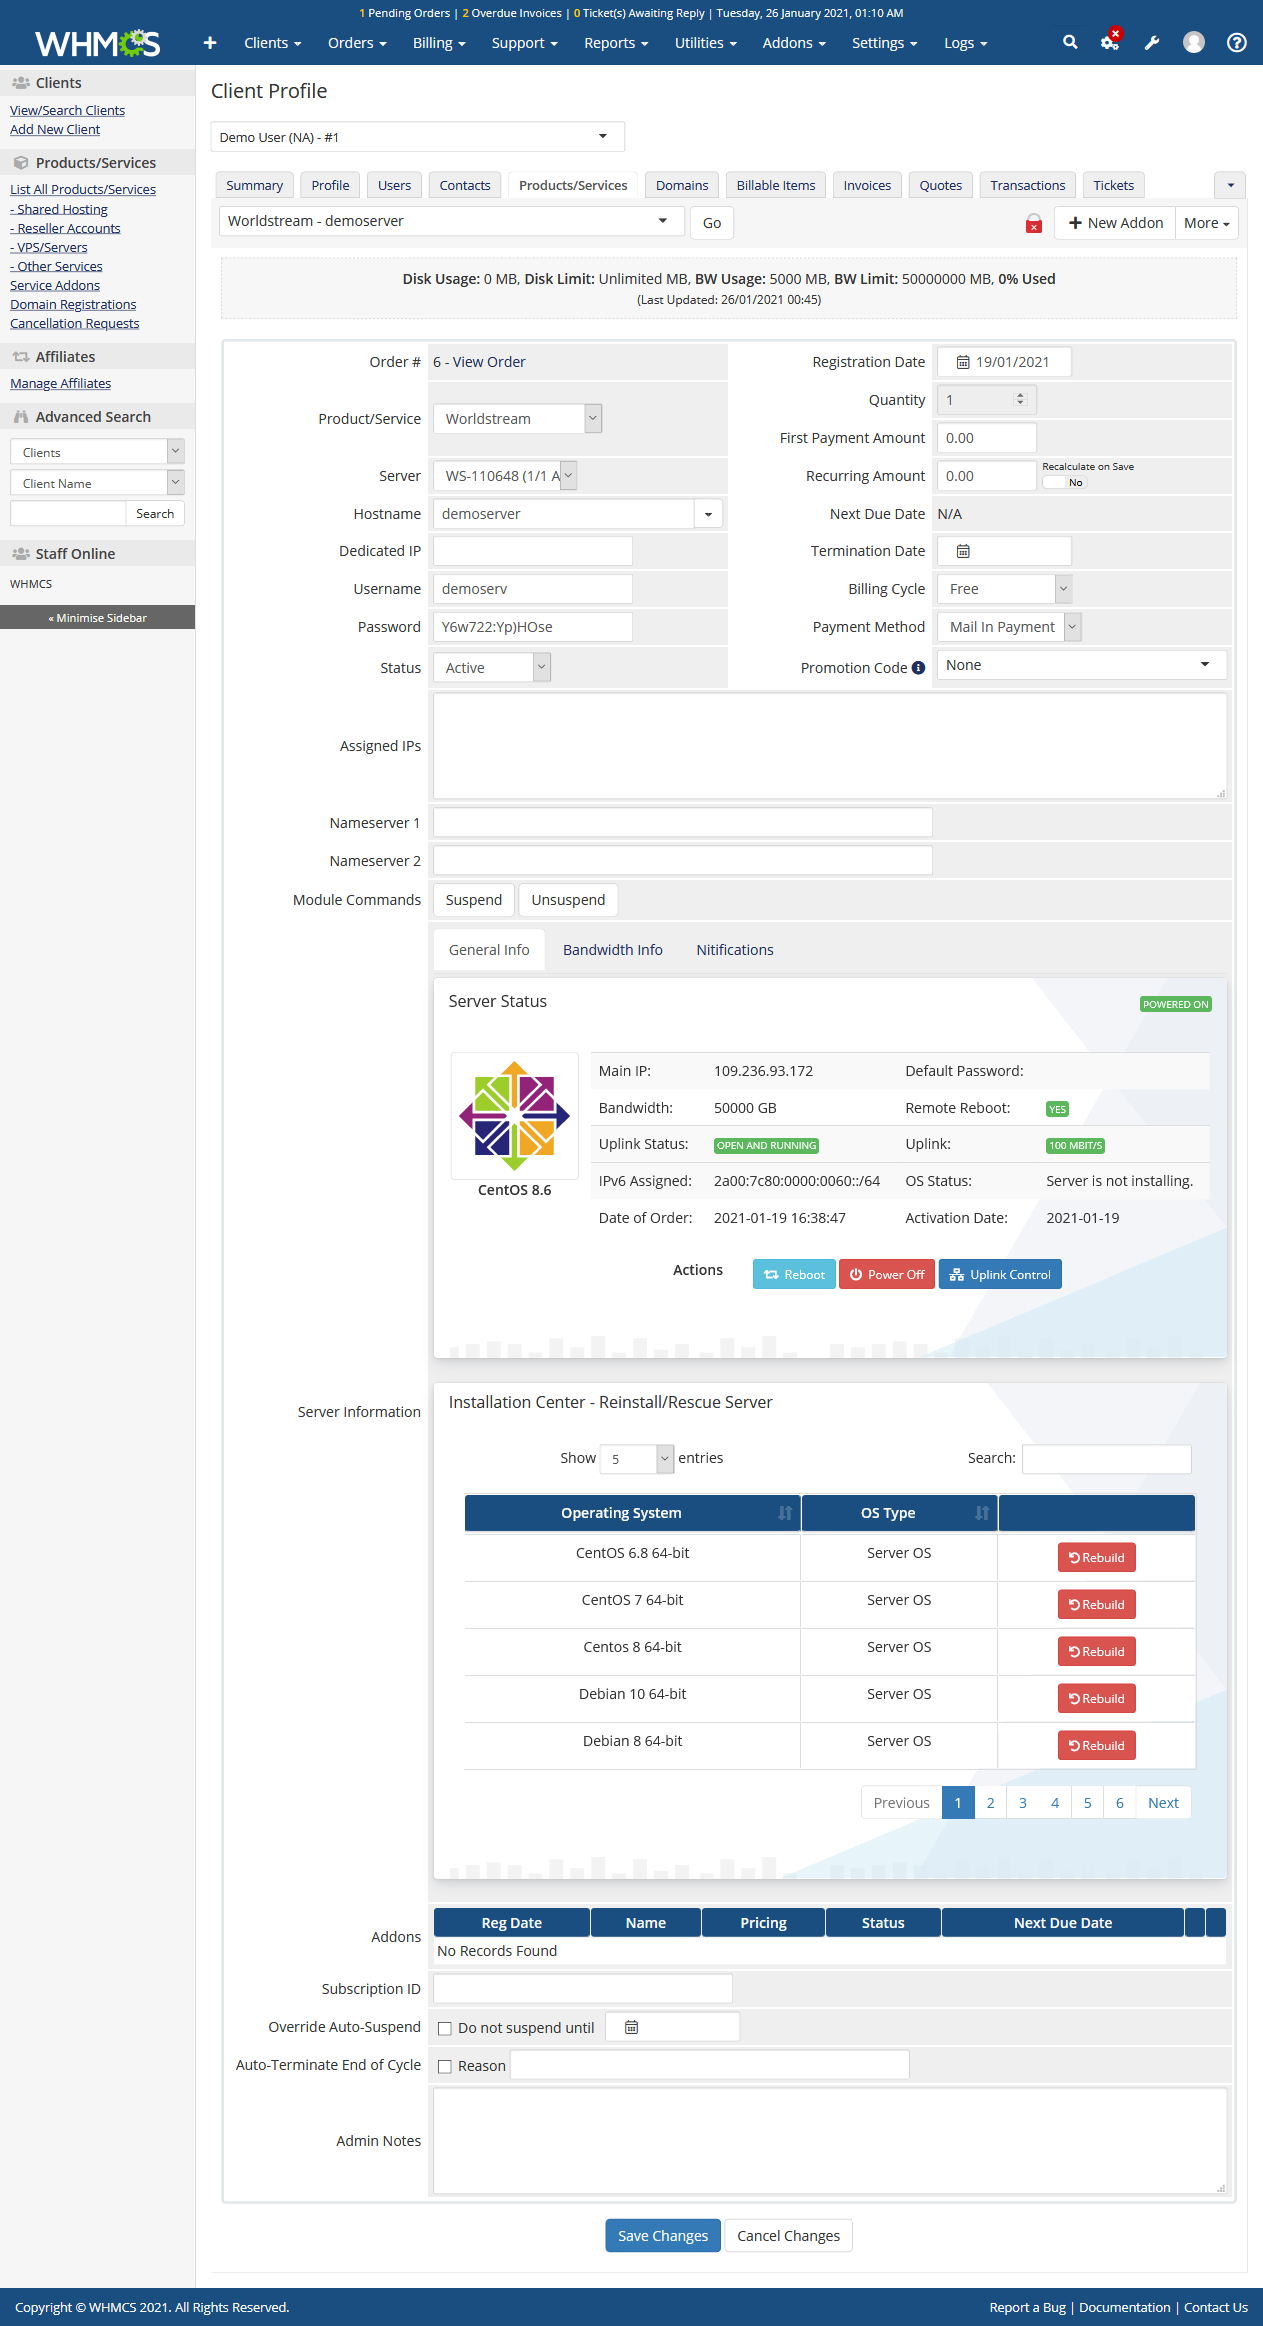Image resolution: width=1263 pixels, height=2326 pixels.
Task: Open the Billing menu in navbar
Action: point(439,43)
